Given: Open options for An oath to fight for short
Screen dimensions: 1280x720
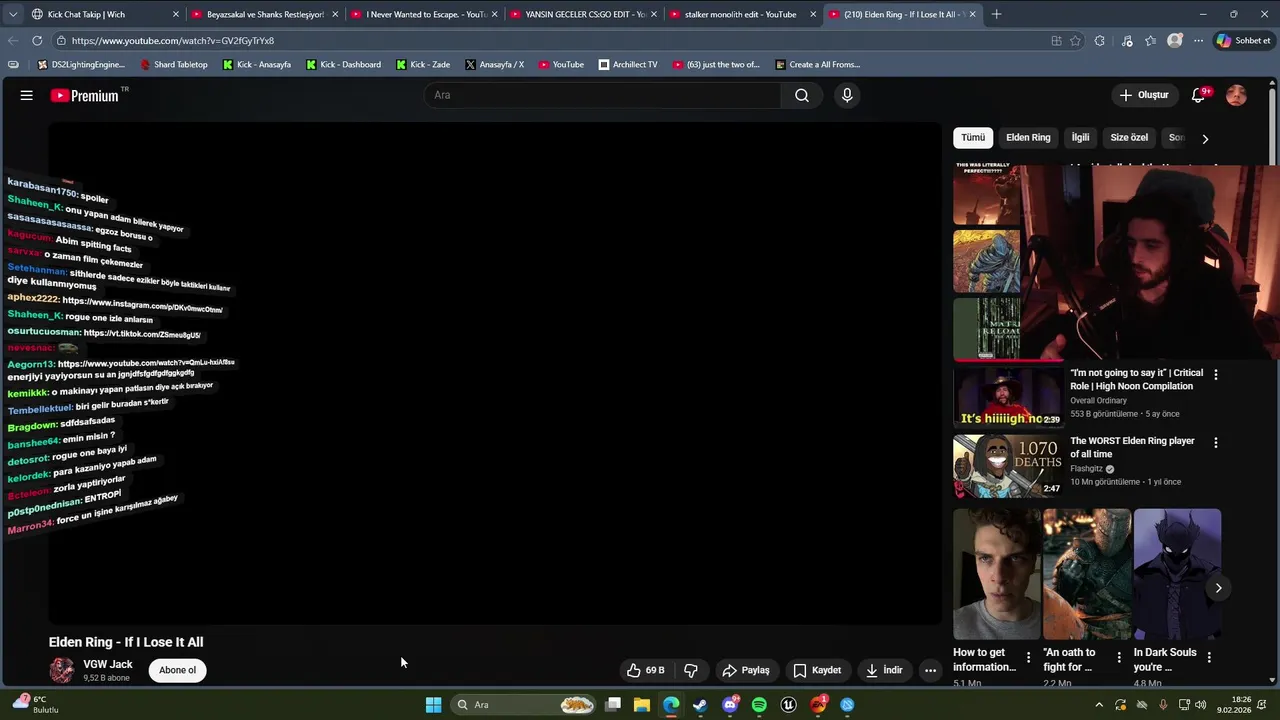Looking at the screenshot, I should 1119,657.
